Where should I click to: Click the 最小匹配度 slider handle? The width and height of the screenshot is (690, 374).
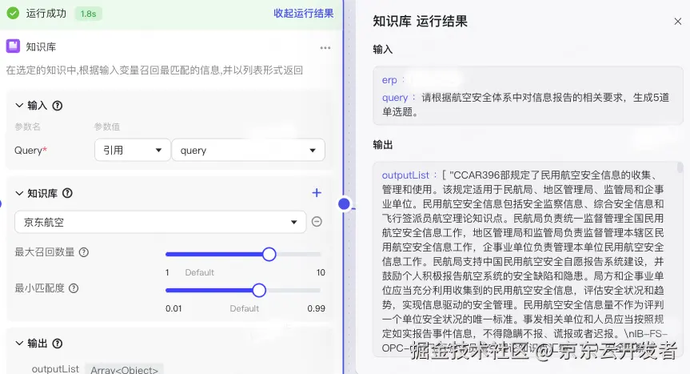(x=259, y=290)
